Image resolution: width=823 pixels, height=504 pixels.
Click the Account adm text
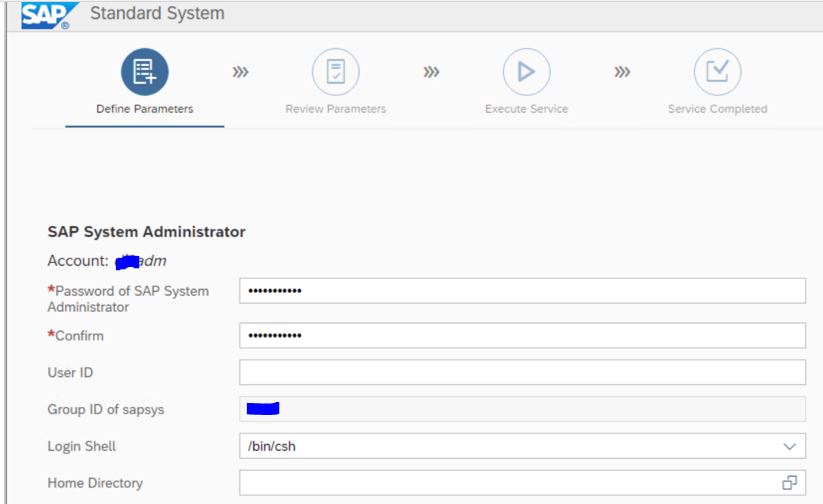coord(107,260)
